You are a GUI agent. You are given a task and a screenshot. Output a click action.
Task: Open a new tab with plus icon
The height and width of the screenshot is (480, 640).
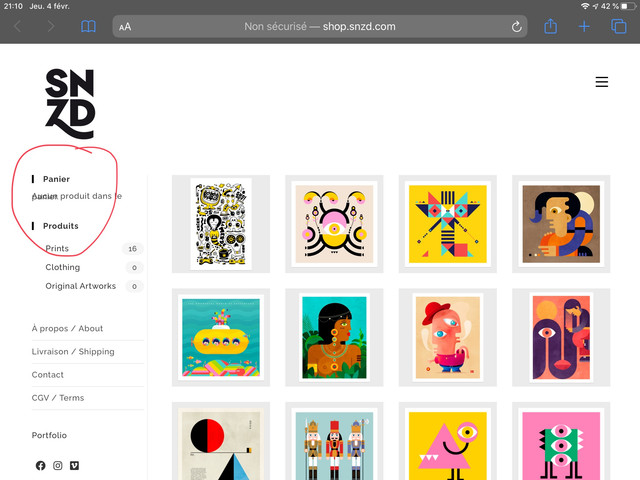[584, 27]
